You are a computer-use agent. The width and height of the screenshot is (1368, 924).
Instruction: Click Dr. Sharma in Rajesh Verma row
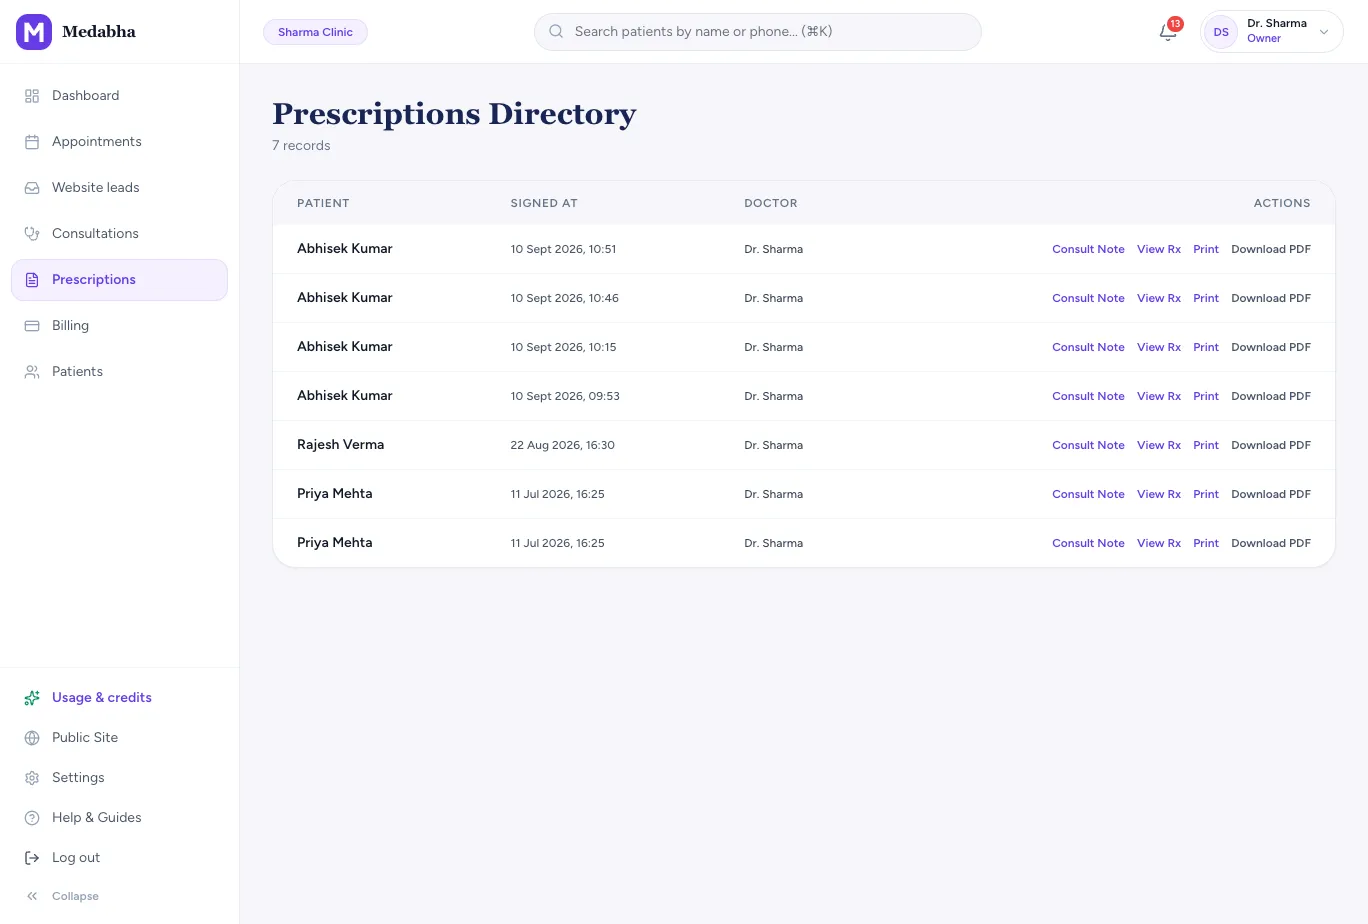(x=773, y=445)
